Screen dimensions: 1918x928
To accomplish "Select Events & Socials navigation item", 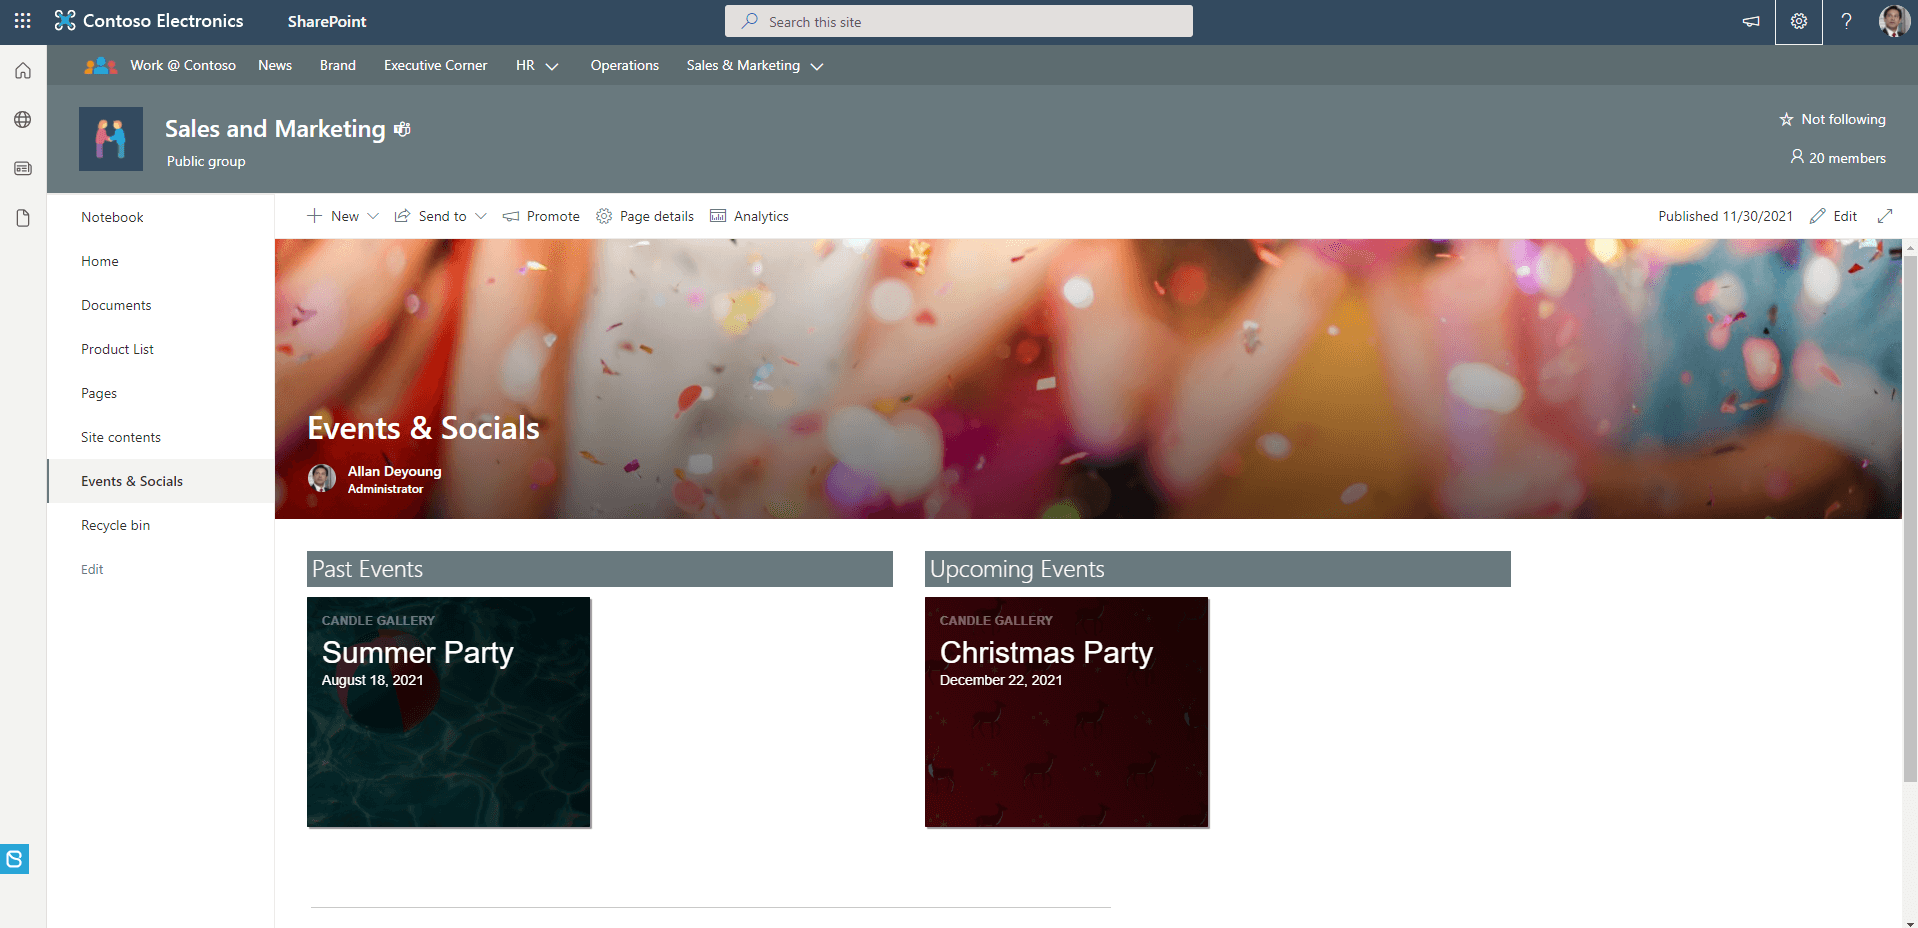I will [x=161, y=481].
